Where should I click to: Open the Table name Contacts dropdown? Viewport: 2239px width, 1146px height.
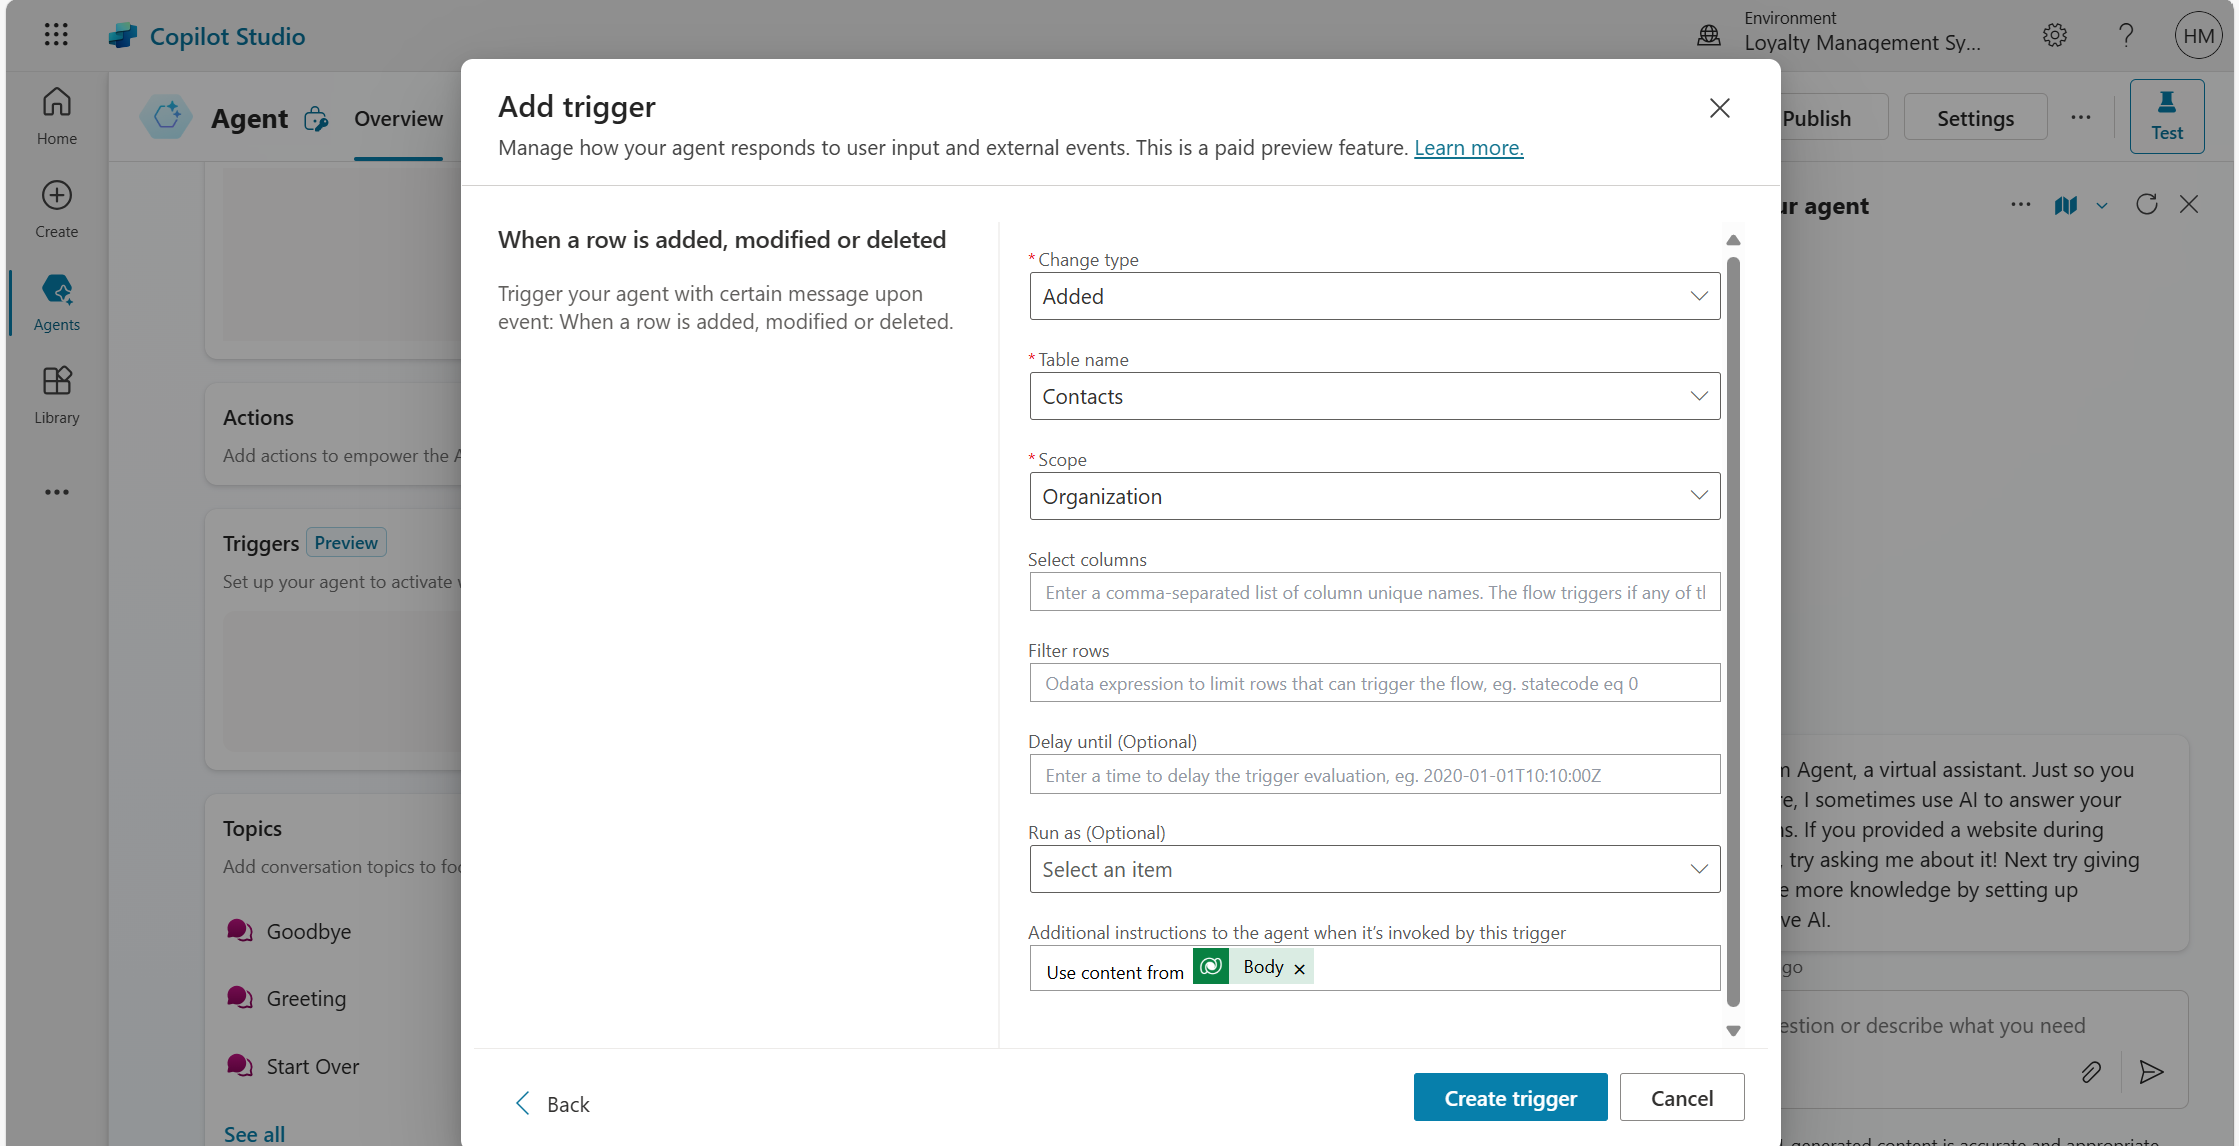click(1374, 396)
